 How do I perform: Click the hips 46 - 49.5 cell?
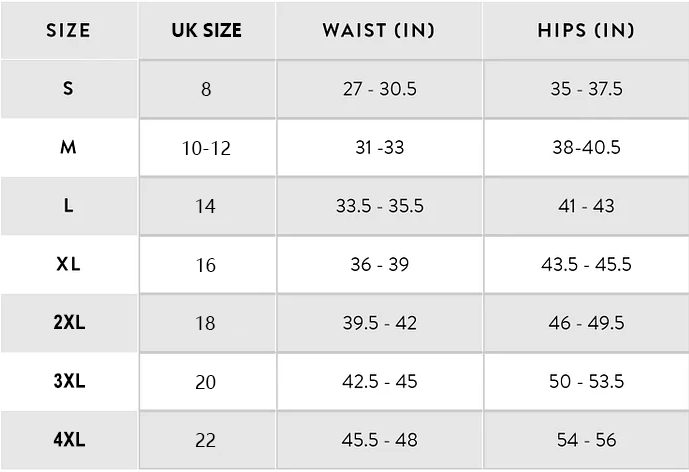pos(586,323)
